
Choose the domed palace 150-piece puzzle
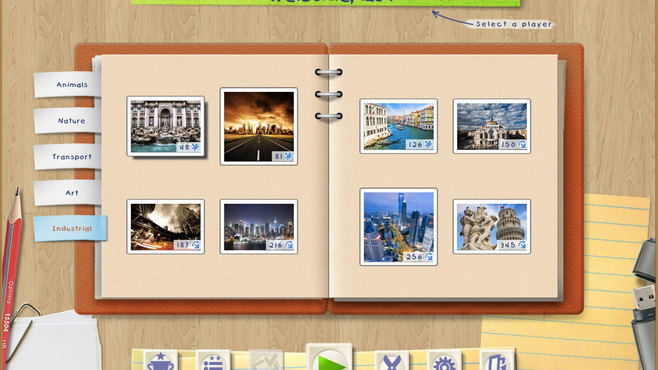tap(492, 126)
